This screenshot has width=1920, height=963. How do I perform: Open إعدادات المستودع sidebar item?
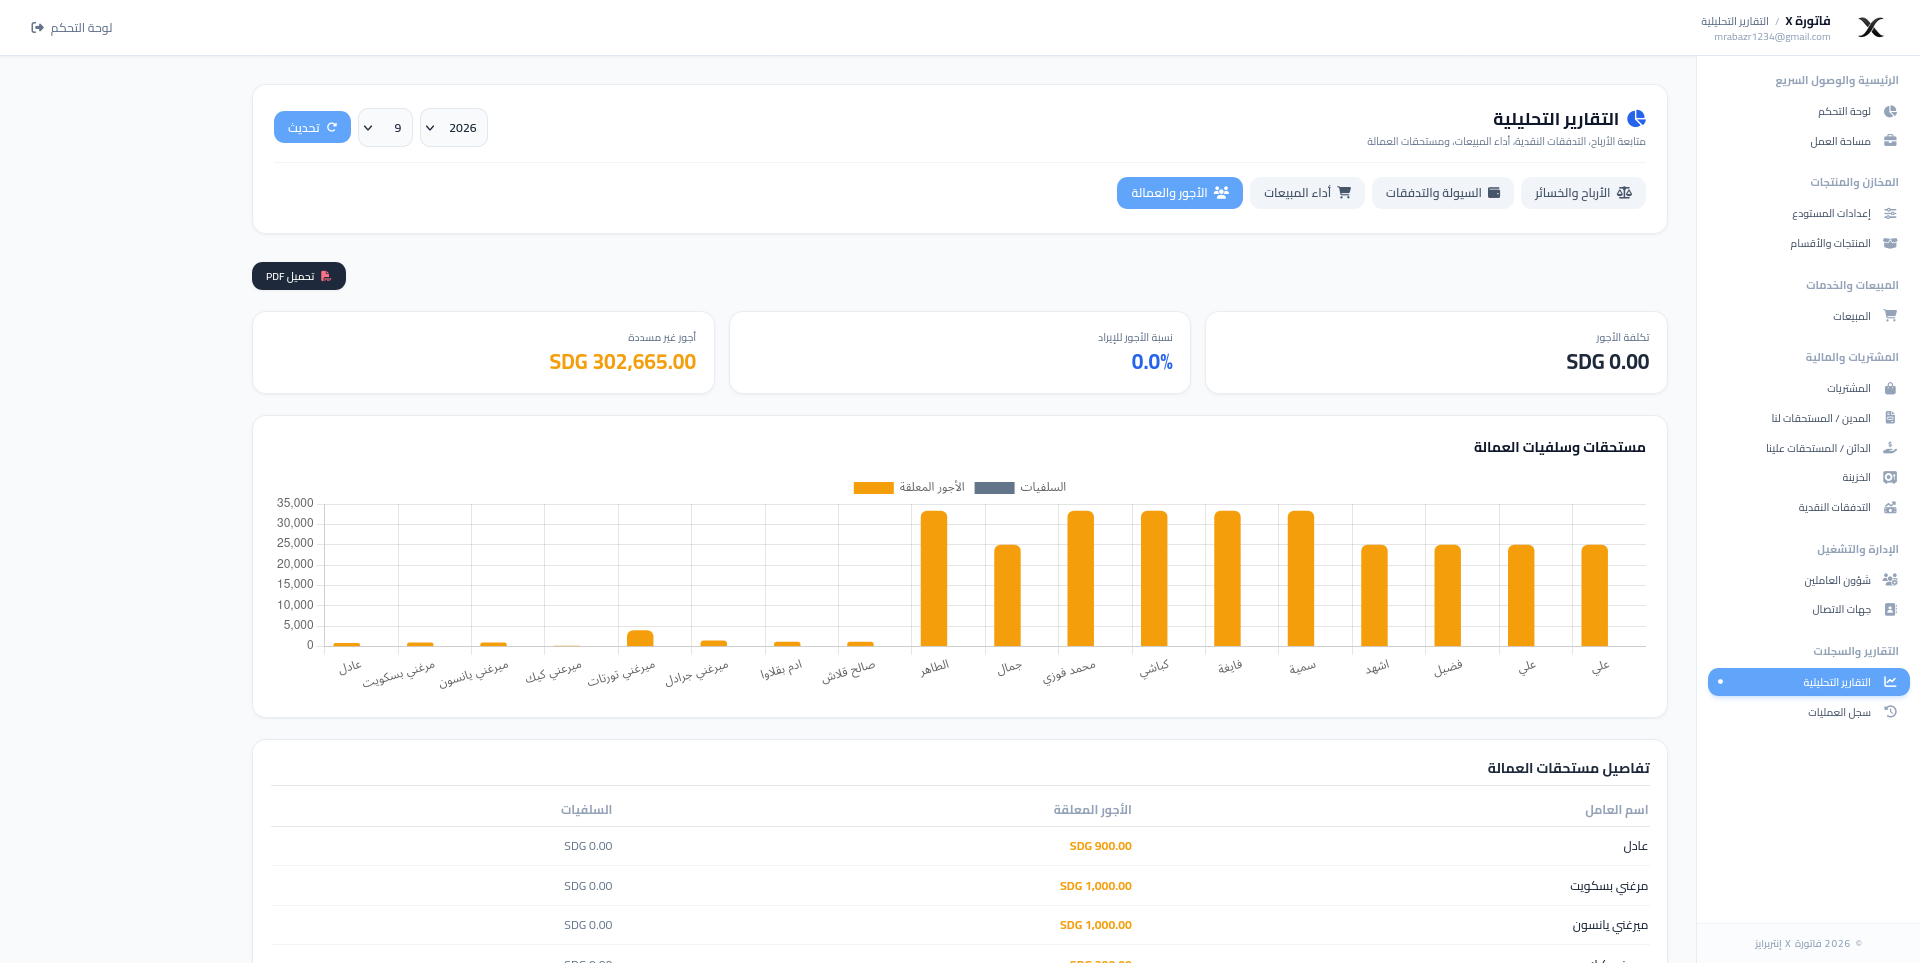tap(1808, 213)
